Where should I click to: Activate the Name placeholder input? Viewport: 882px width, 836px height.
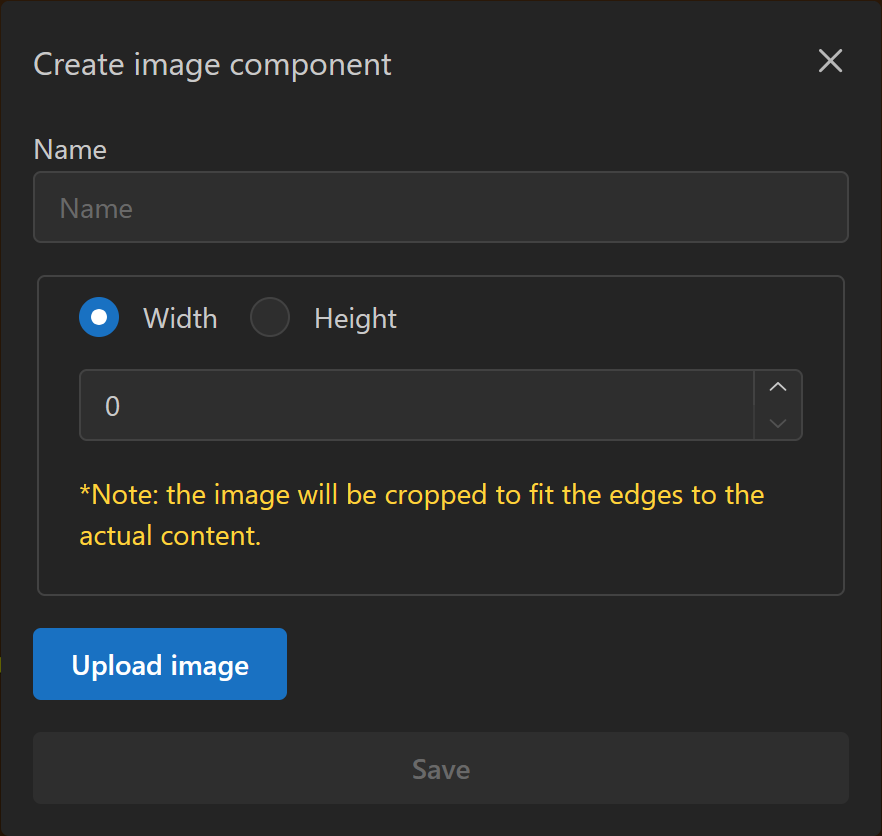point(441,207)
